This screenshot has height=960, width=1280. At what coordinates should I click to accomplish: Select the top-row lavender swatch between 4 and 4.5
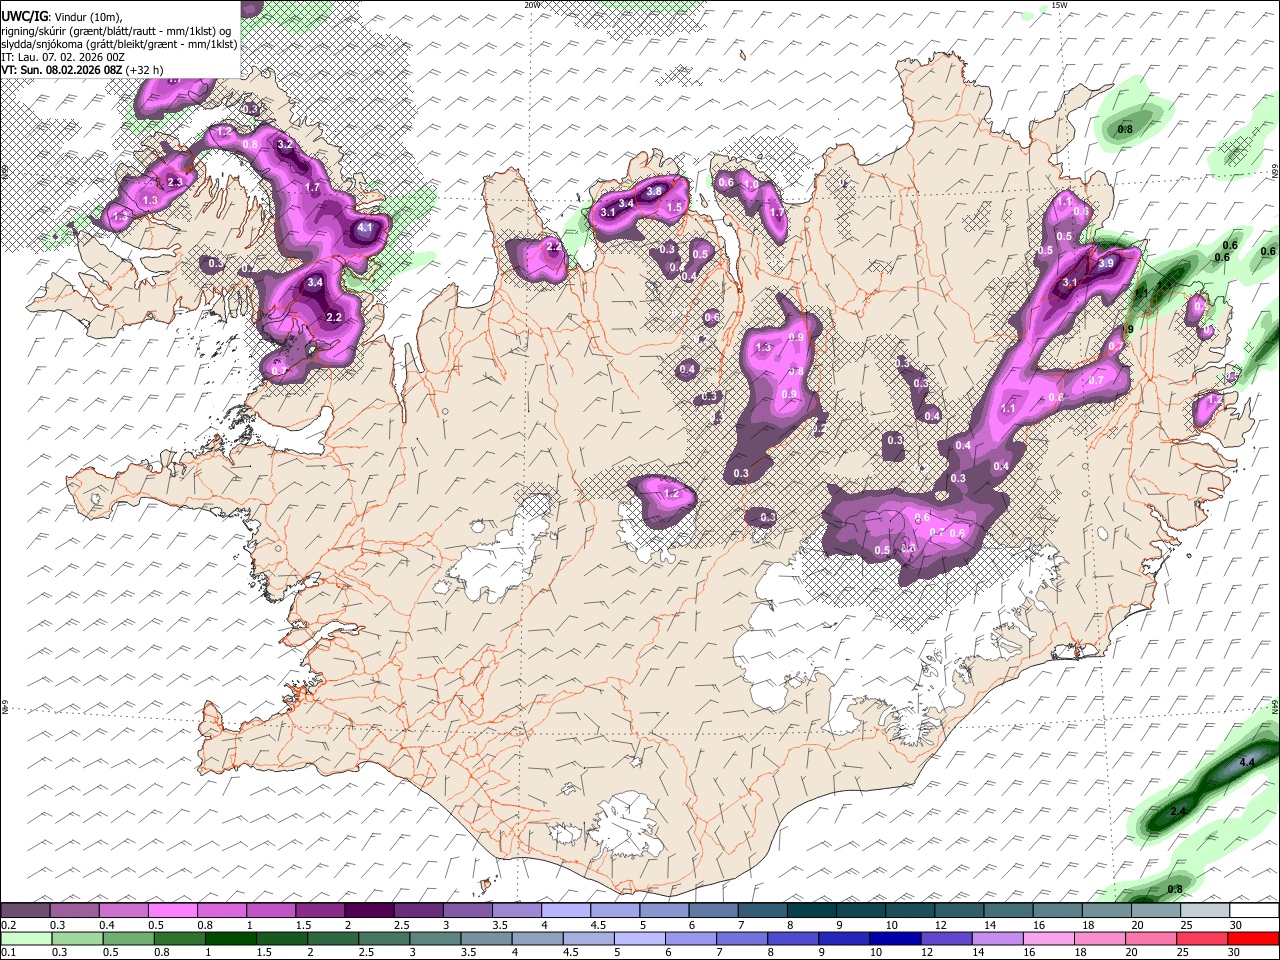click(565, 911)
